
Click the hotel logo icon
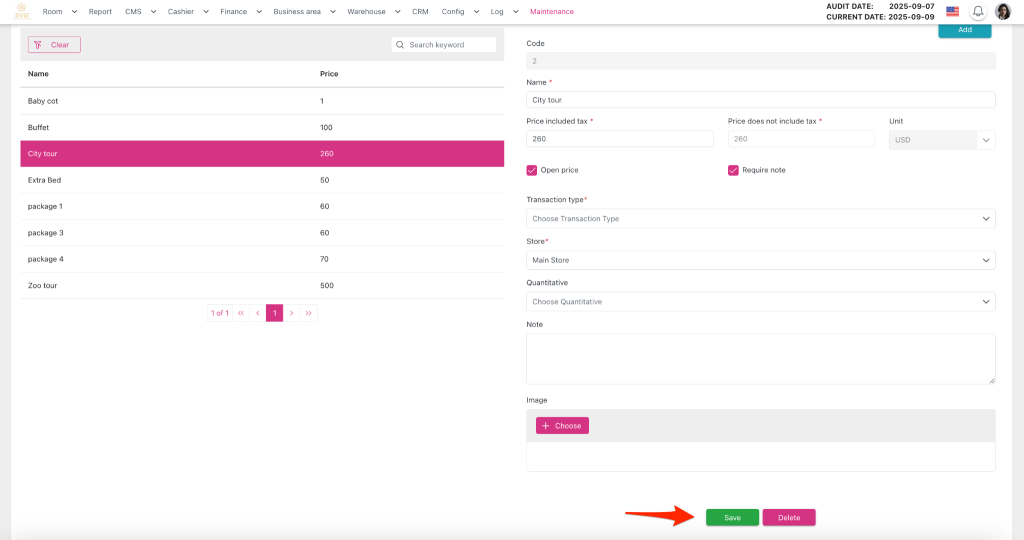point(21,11)
